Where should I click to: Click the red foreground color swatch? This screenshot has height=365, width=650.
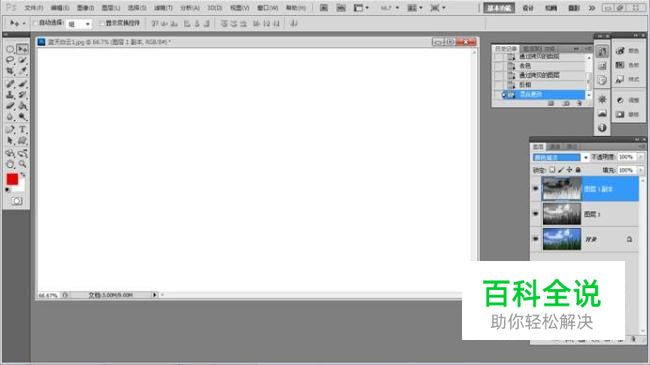click(12, 179)
